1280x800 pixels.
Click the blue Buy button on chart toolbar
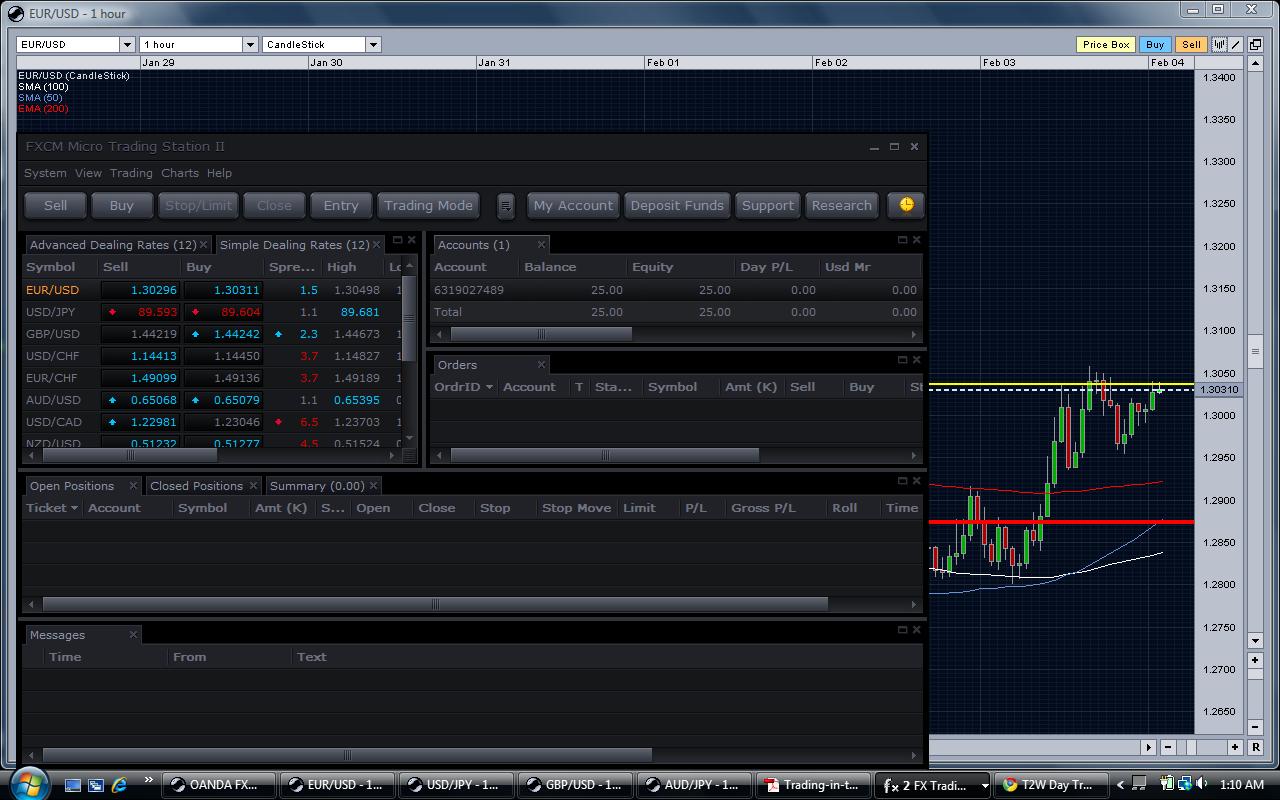click(1155, 44)
